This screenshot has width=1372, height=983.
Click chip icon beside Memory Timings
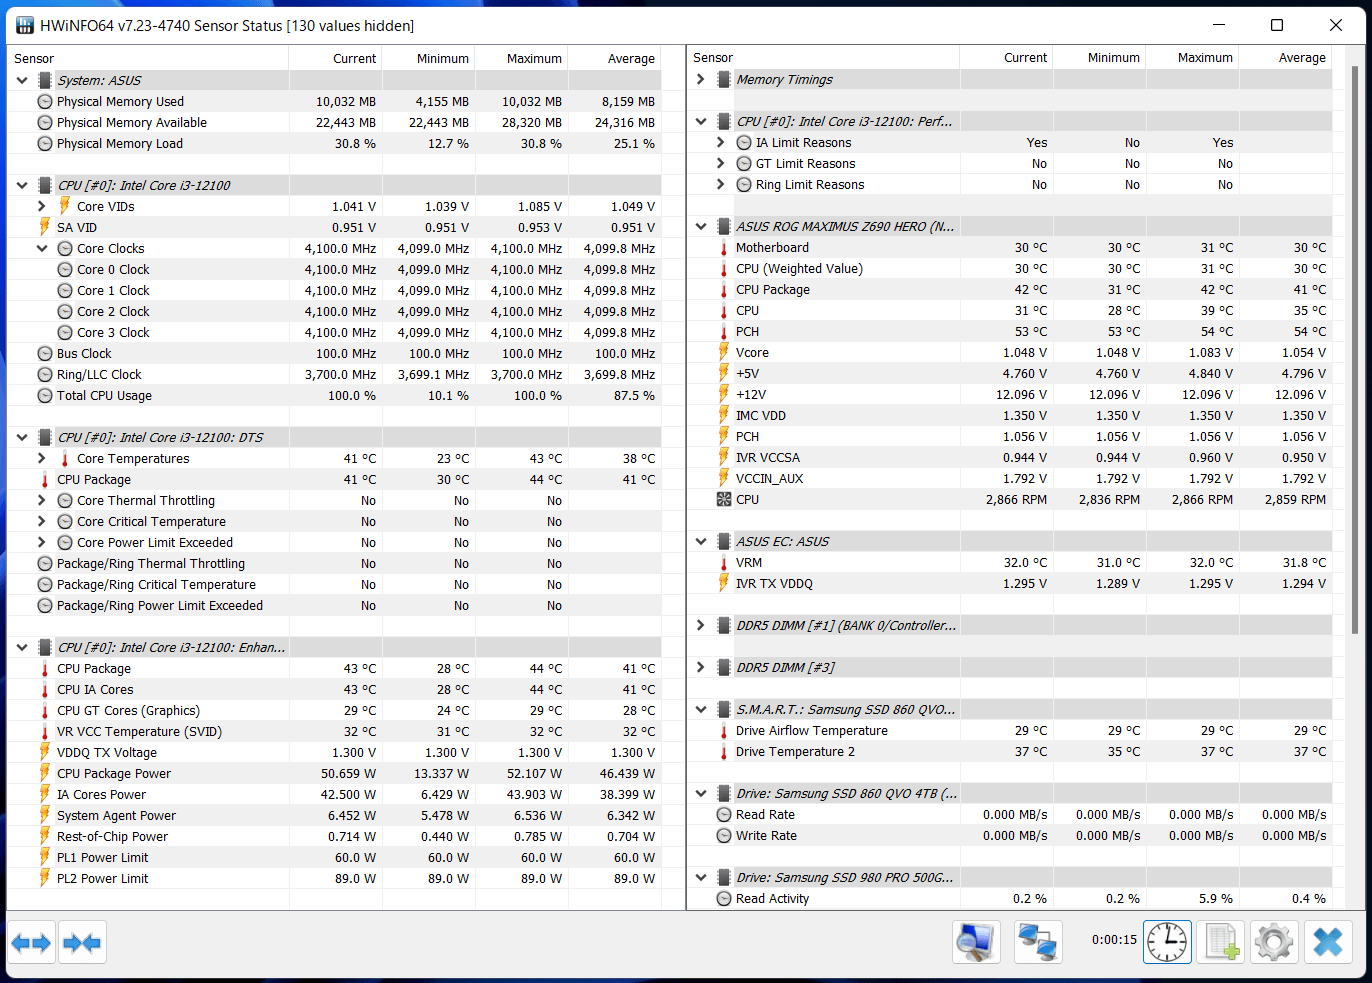[724, 79]
